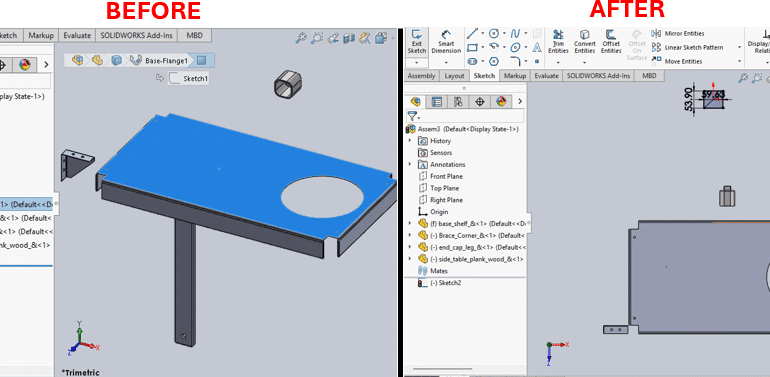The image size is (770, 377).
Task: Select the Line sketch tool
Action: pos(472,33)
